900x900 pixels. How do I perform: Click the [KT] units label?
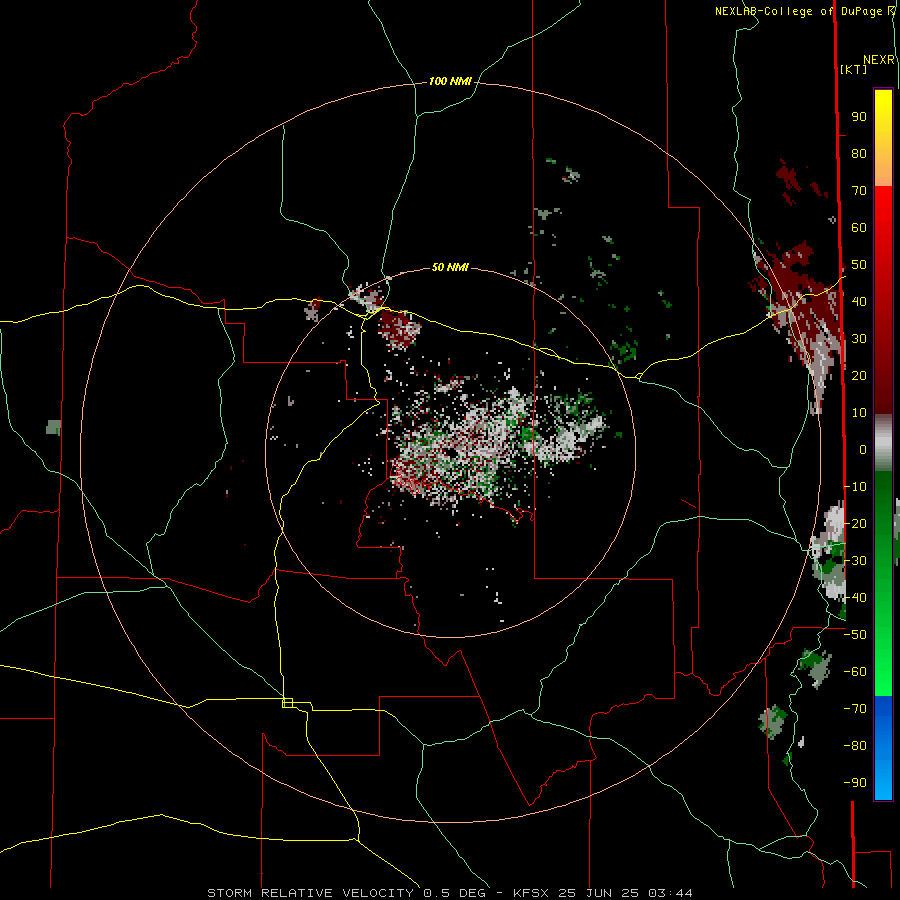tap(853, 69)
